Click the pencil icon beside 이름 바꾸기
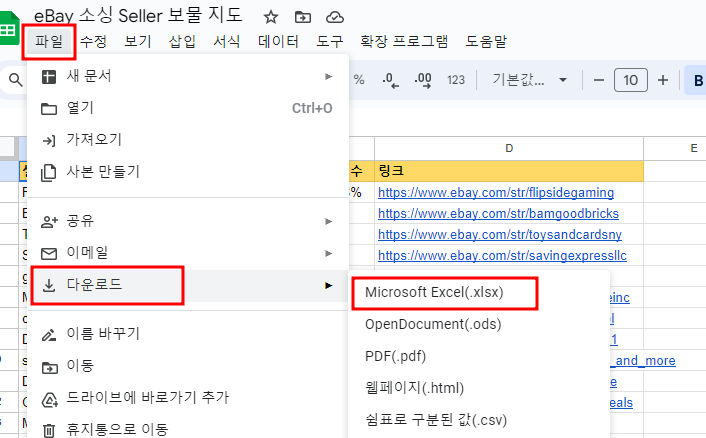 tap(49, 335)
